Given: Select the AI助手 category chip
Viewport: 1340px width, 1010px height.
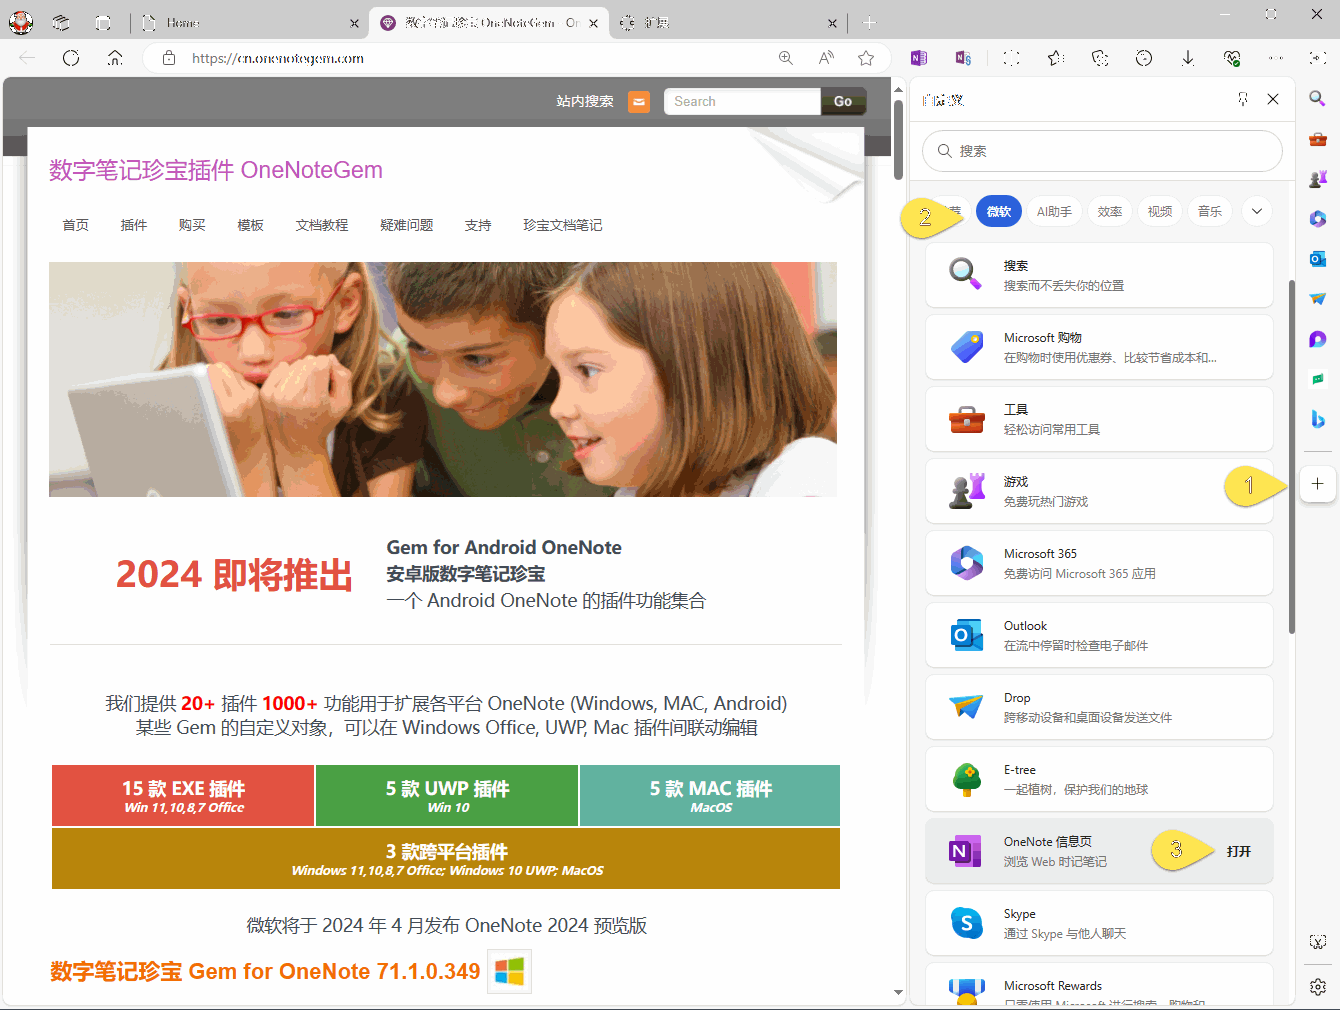Looking at the screenshot, I should coord(1054,211).
